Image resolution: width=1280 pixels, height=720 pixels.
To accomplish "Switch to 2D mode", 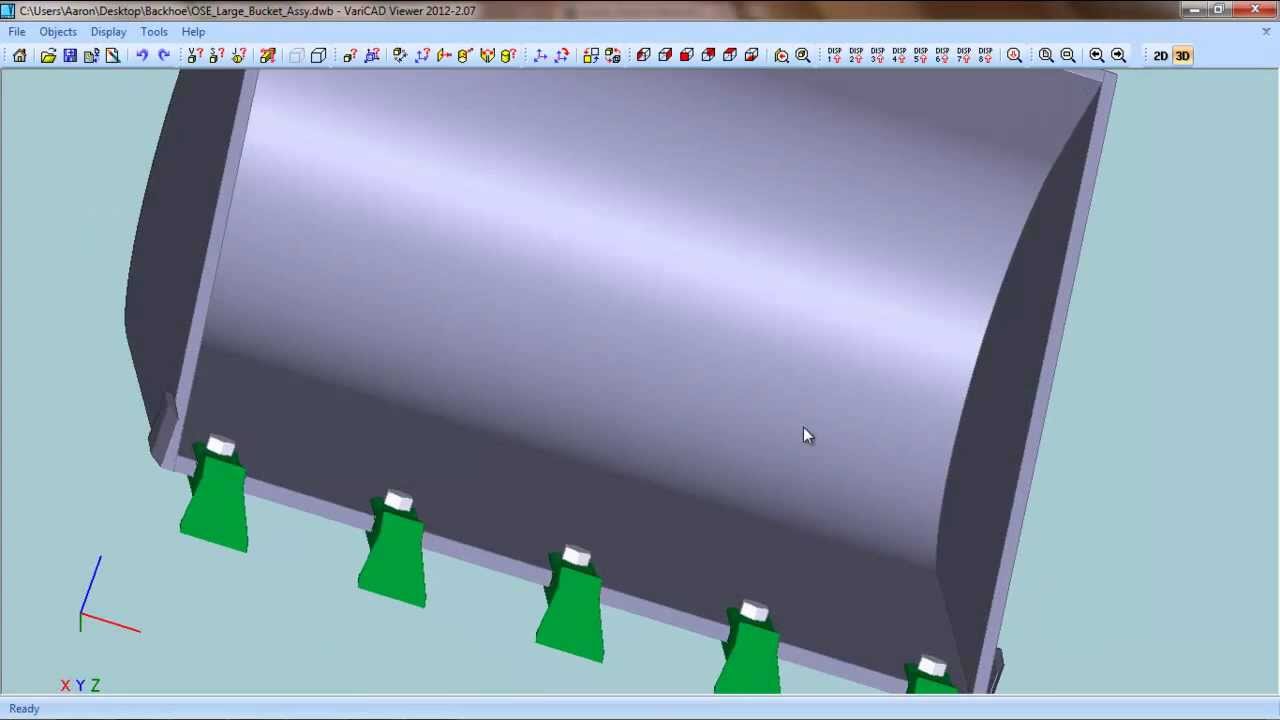I will [x=1160, y=56].
